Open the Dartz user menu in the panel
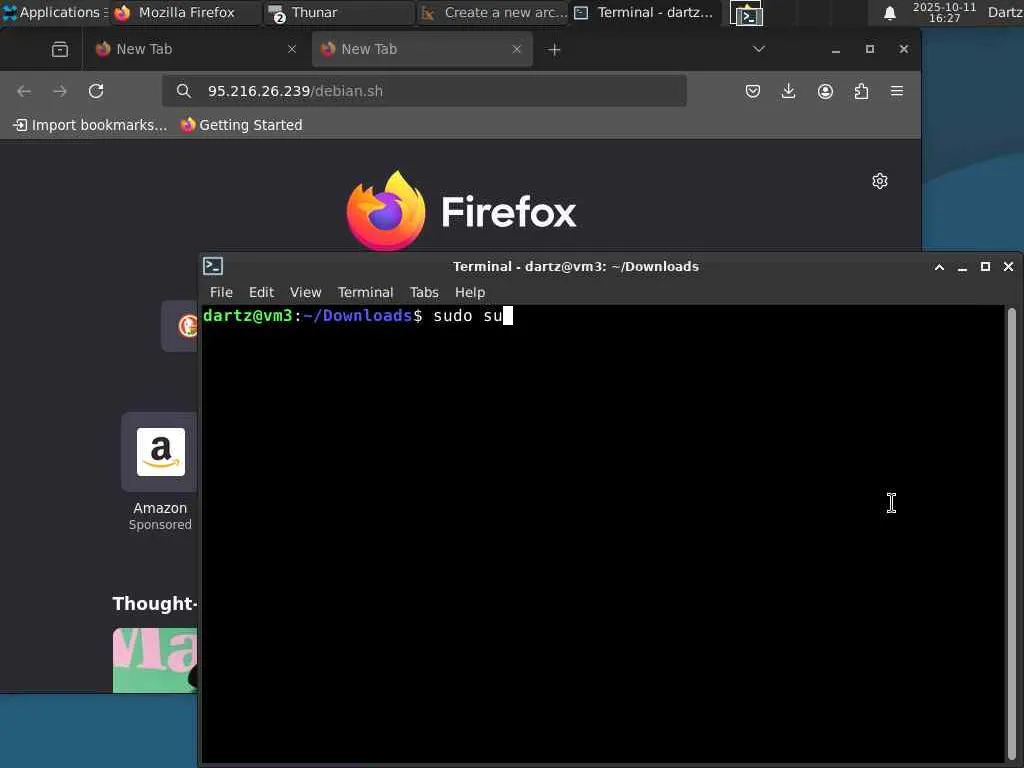Viewport: 1024px width, 768px height. pyautogui.click(x=1004, y=12)
